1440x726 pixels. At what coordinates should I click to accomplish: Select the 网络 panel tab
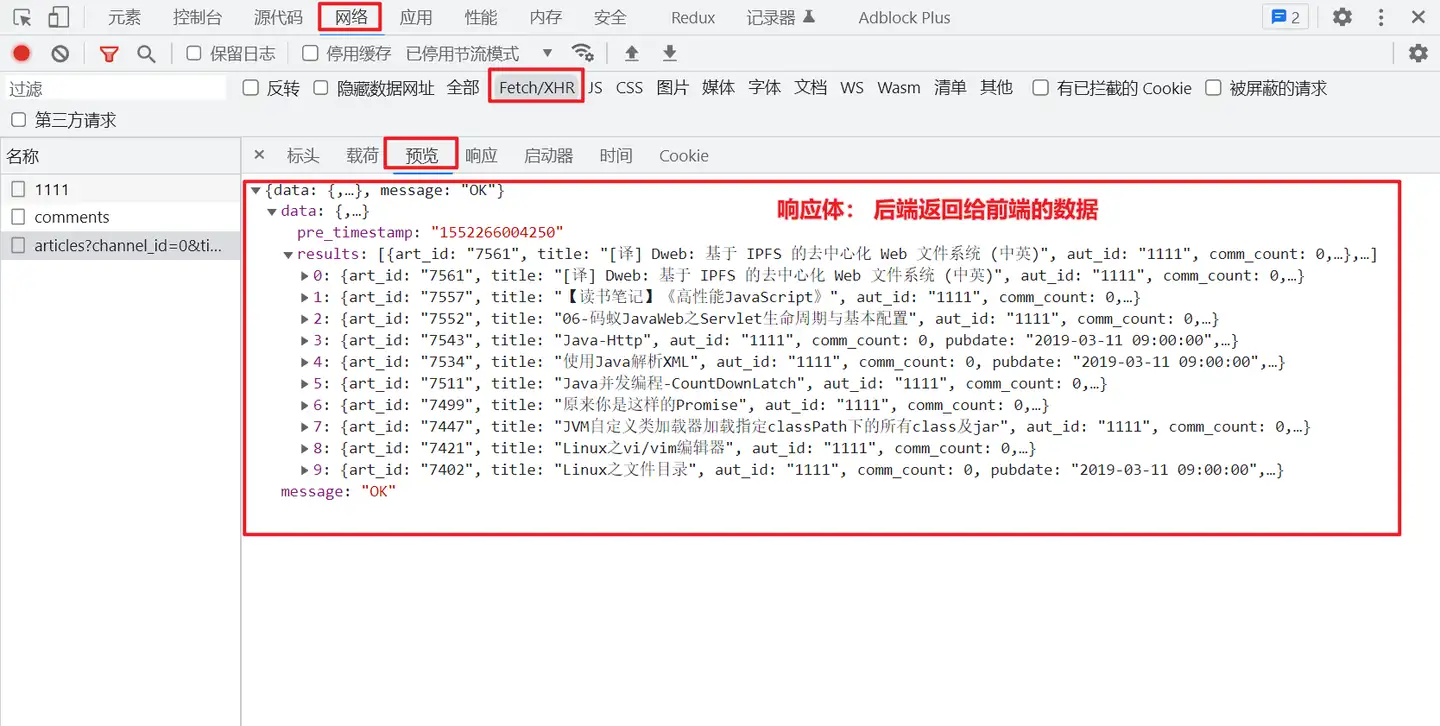click(351, 17)
